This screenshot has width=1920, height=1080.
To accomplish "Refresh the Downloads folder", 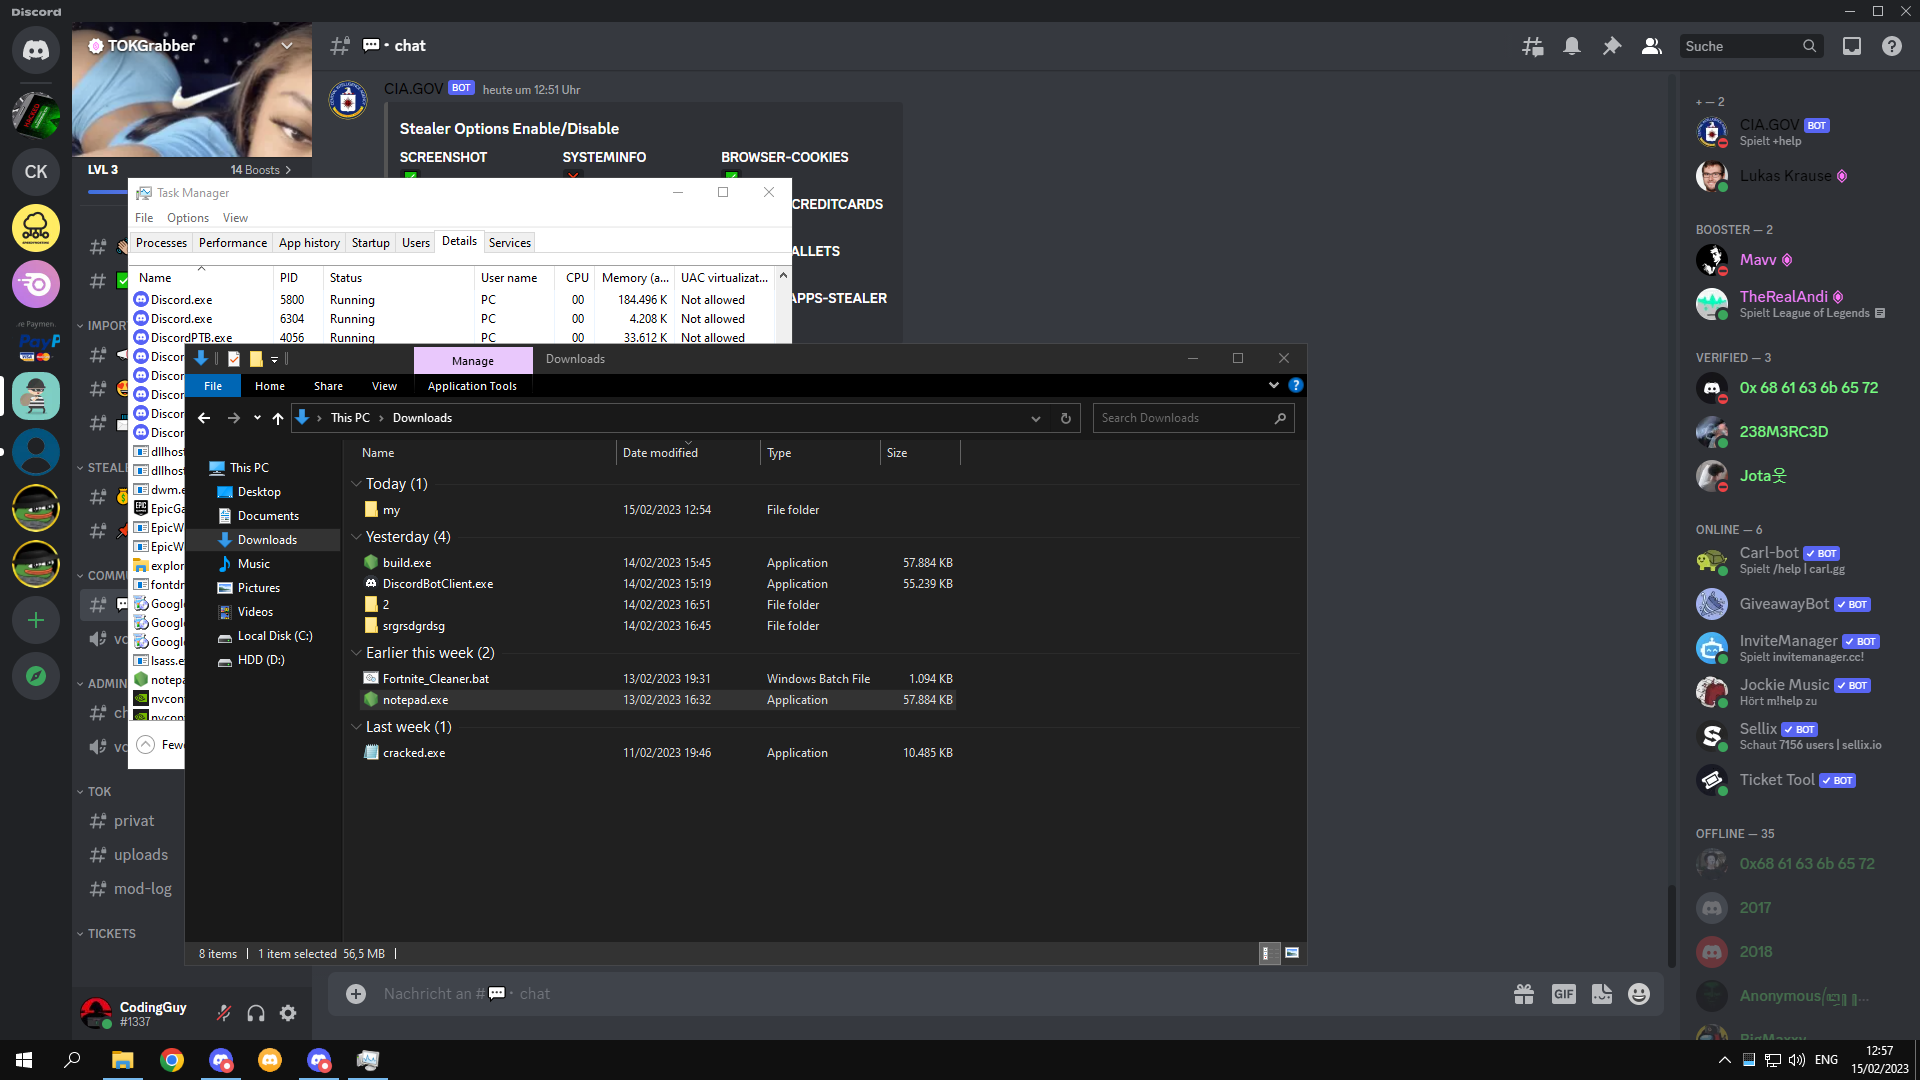I will tap(1066, 418).
